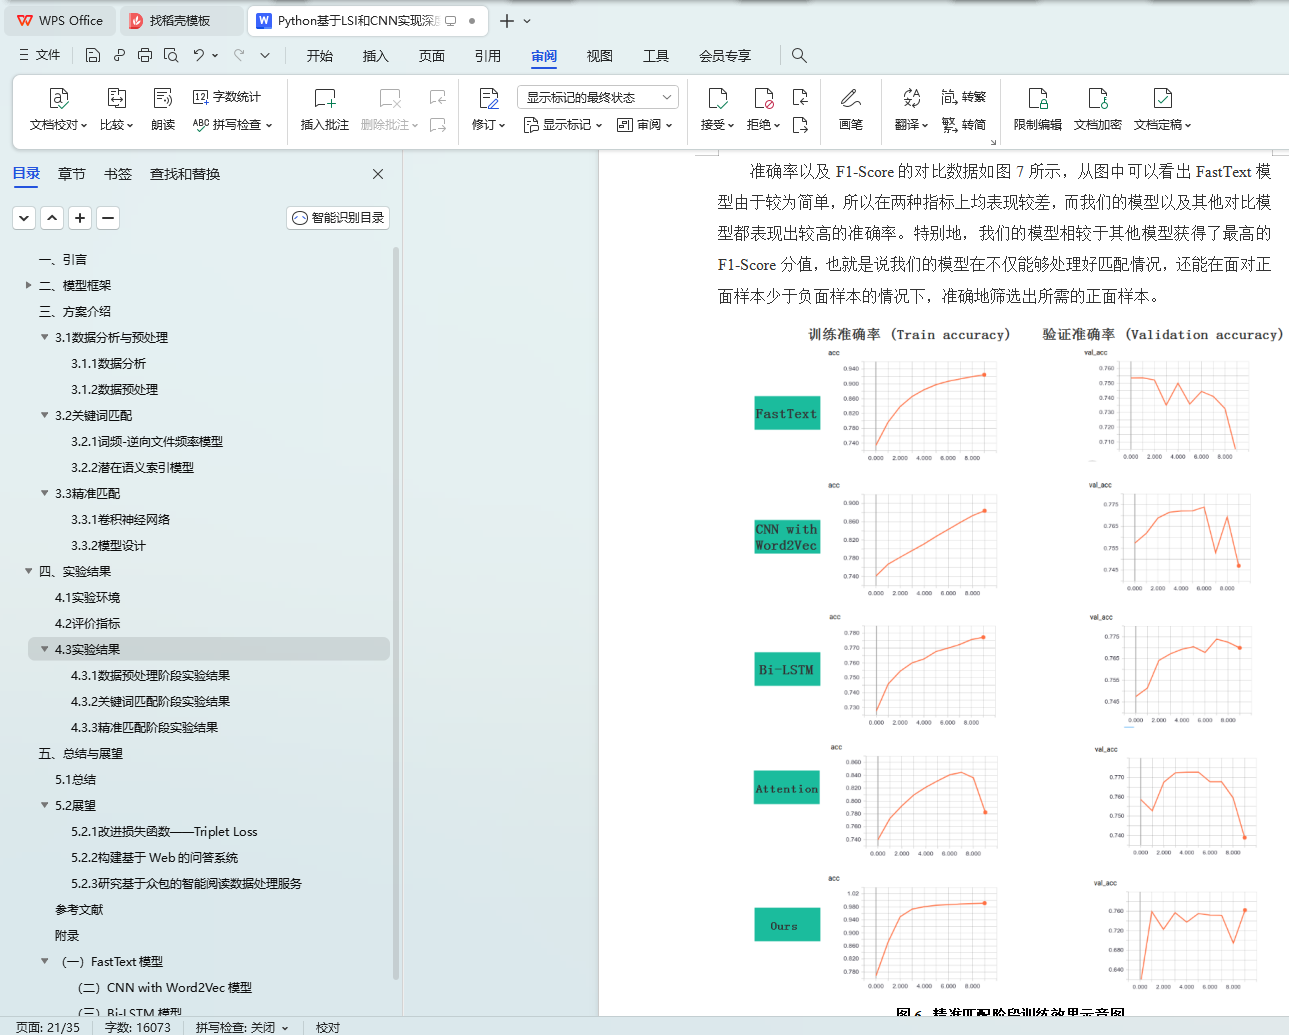1289x1035 pixels.
Task: Open a new tab with plus icon
Action: click(x=507, y=21)
